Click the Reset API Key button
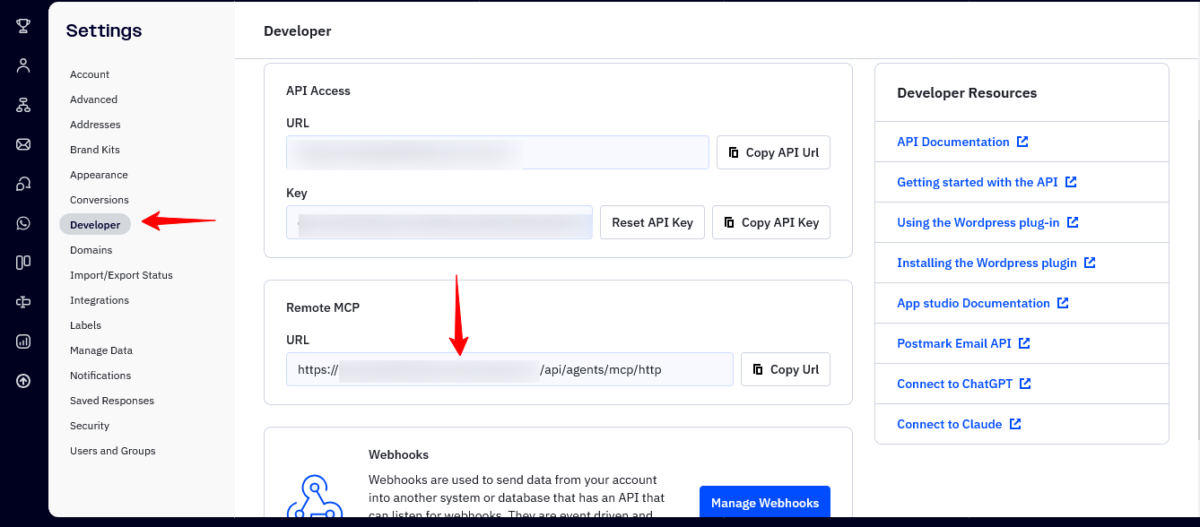 tap(652, 222)
